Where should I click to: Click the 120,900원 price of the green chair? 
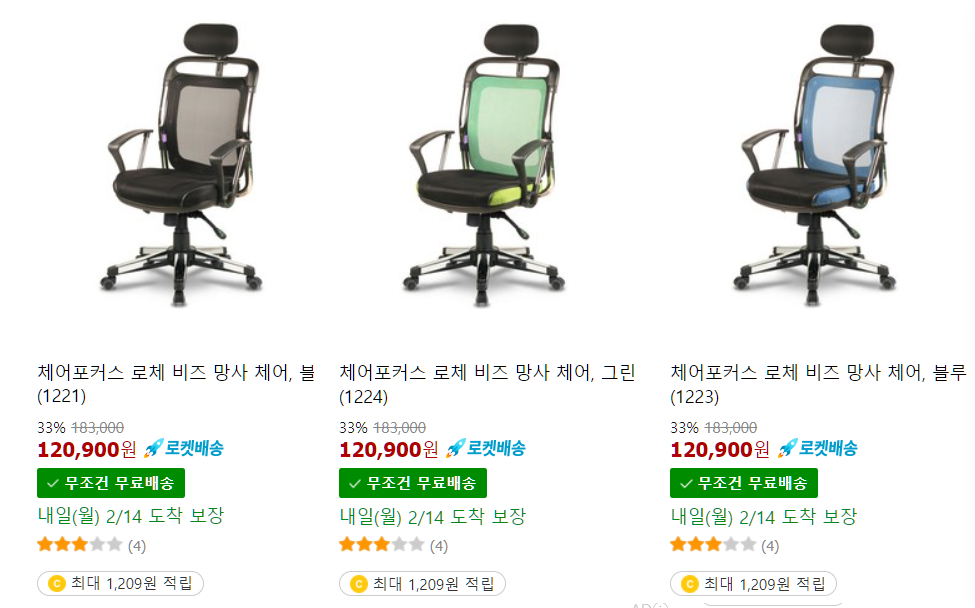coord(389,449)
